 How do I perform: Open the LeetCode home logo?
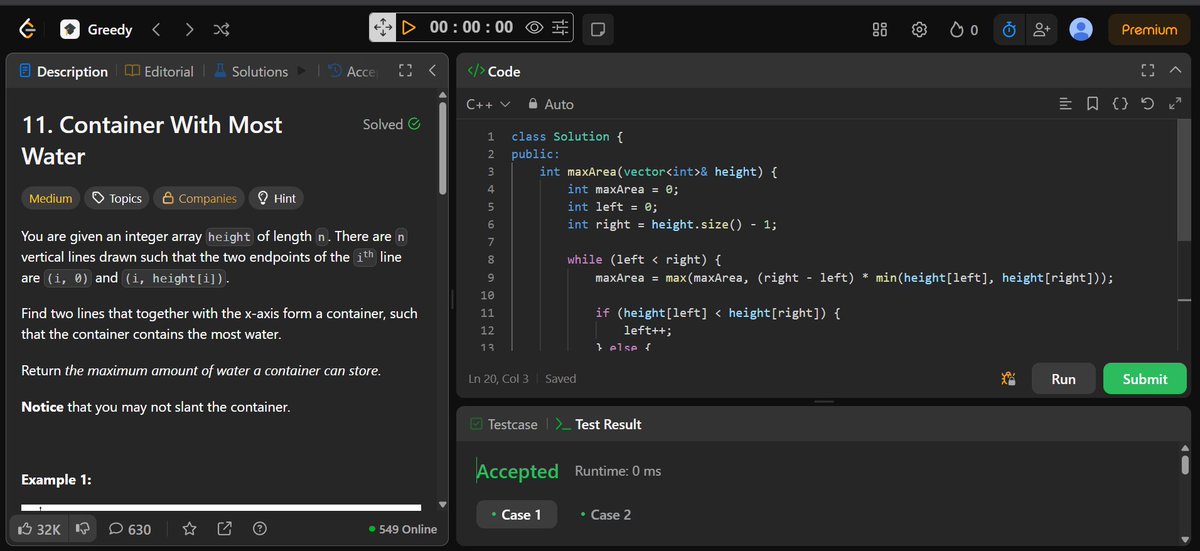click(x=27, y=29)
